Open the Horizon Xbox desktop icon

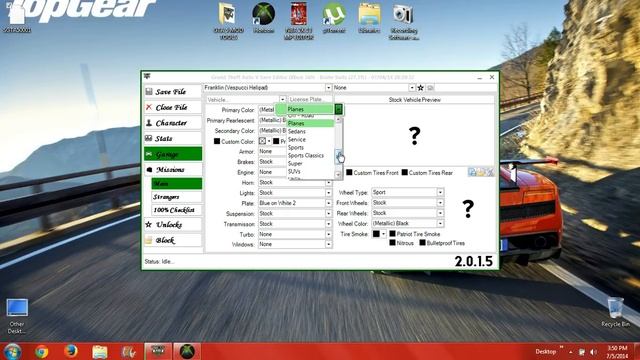[x=263, y=18]
